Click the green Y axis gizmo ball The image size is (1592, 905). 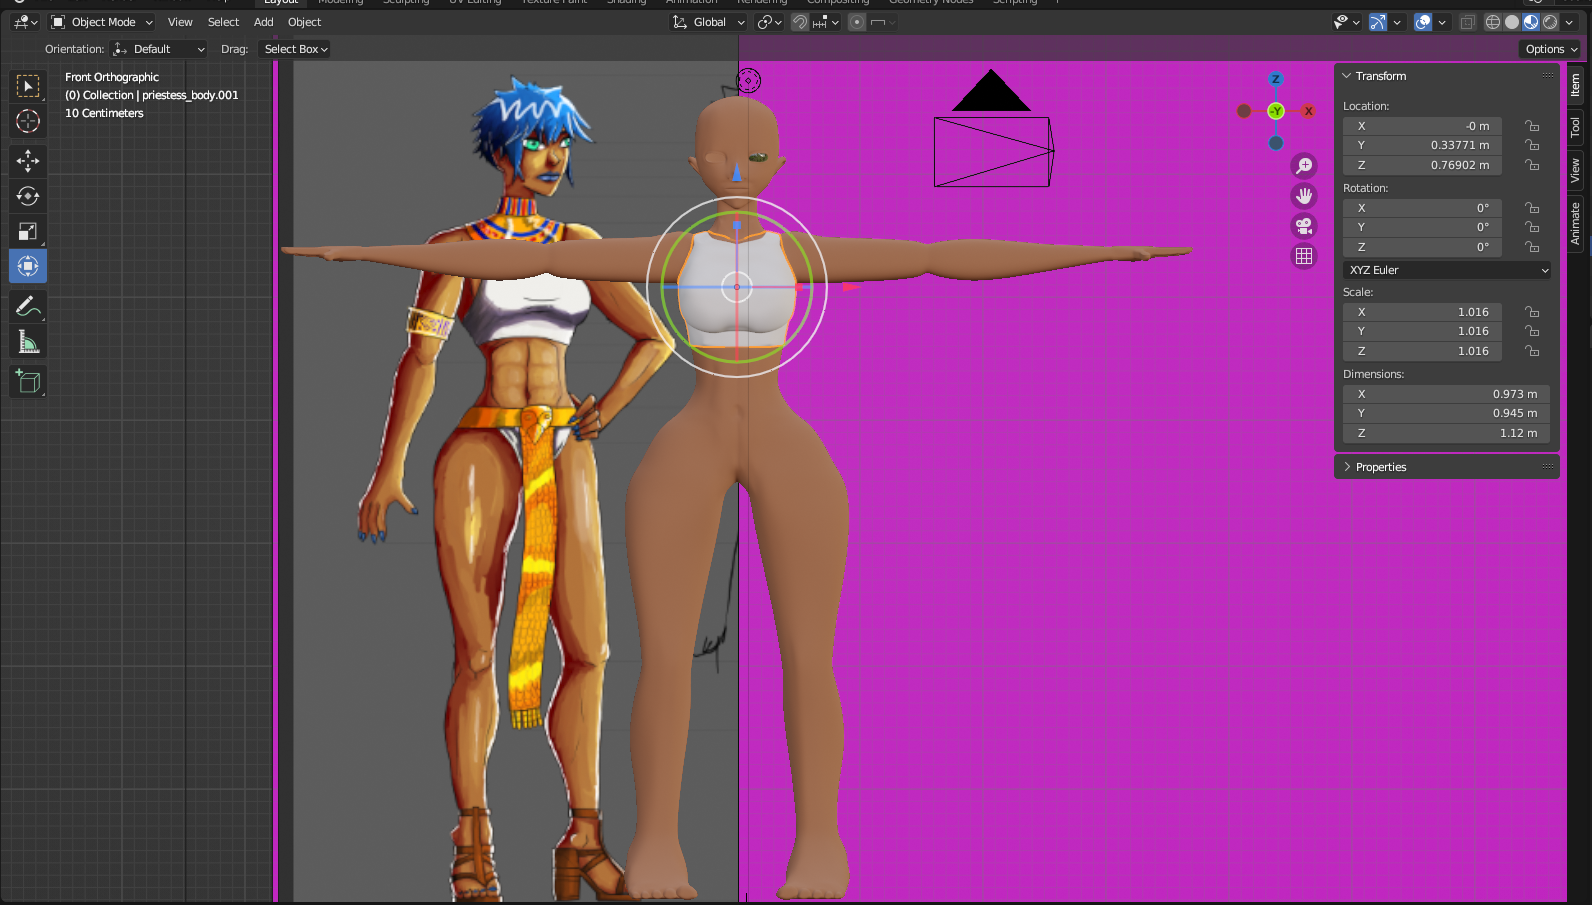coord(1276,111)
